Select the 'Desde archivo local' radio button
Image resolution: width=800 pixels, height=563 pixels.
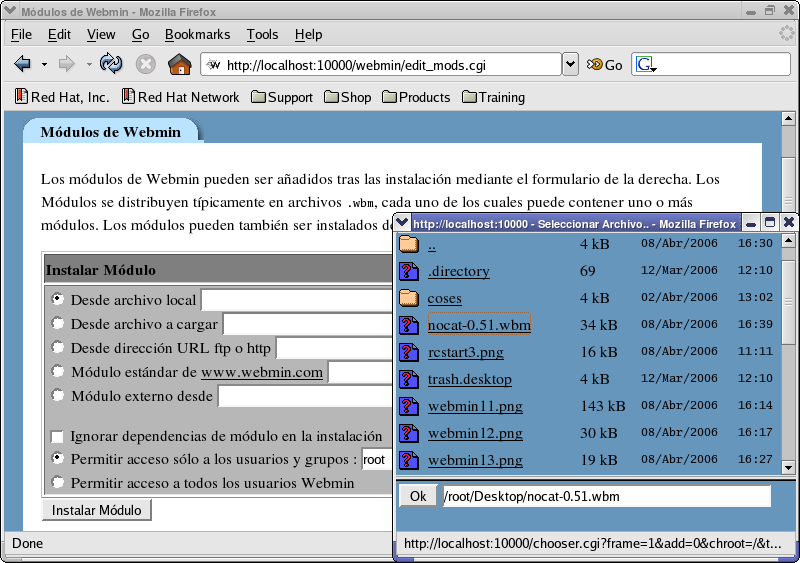58,299
